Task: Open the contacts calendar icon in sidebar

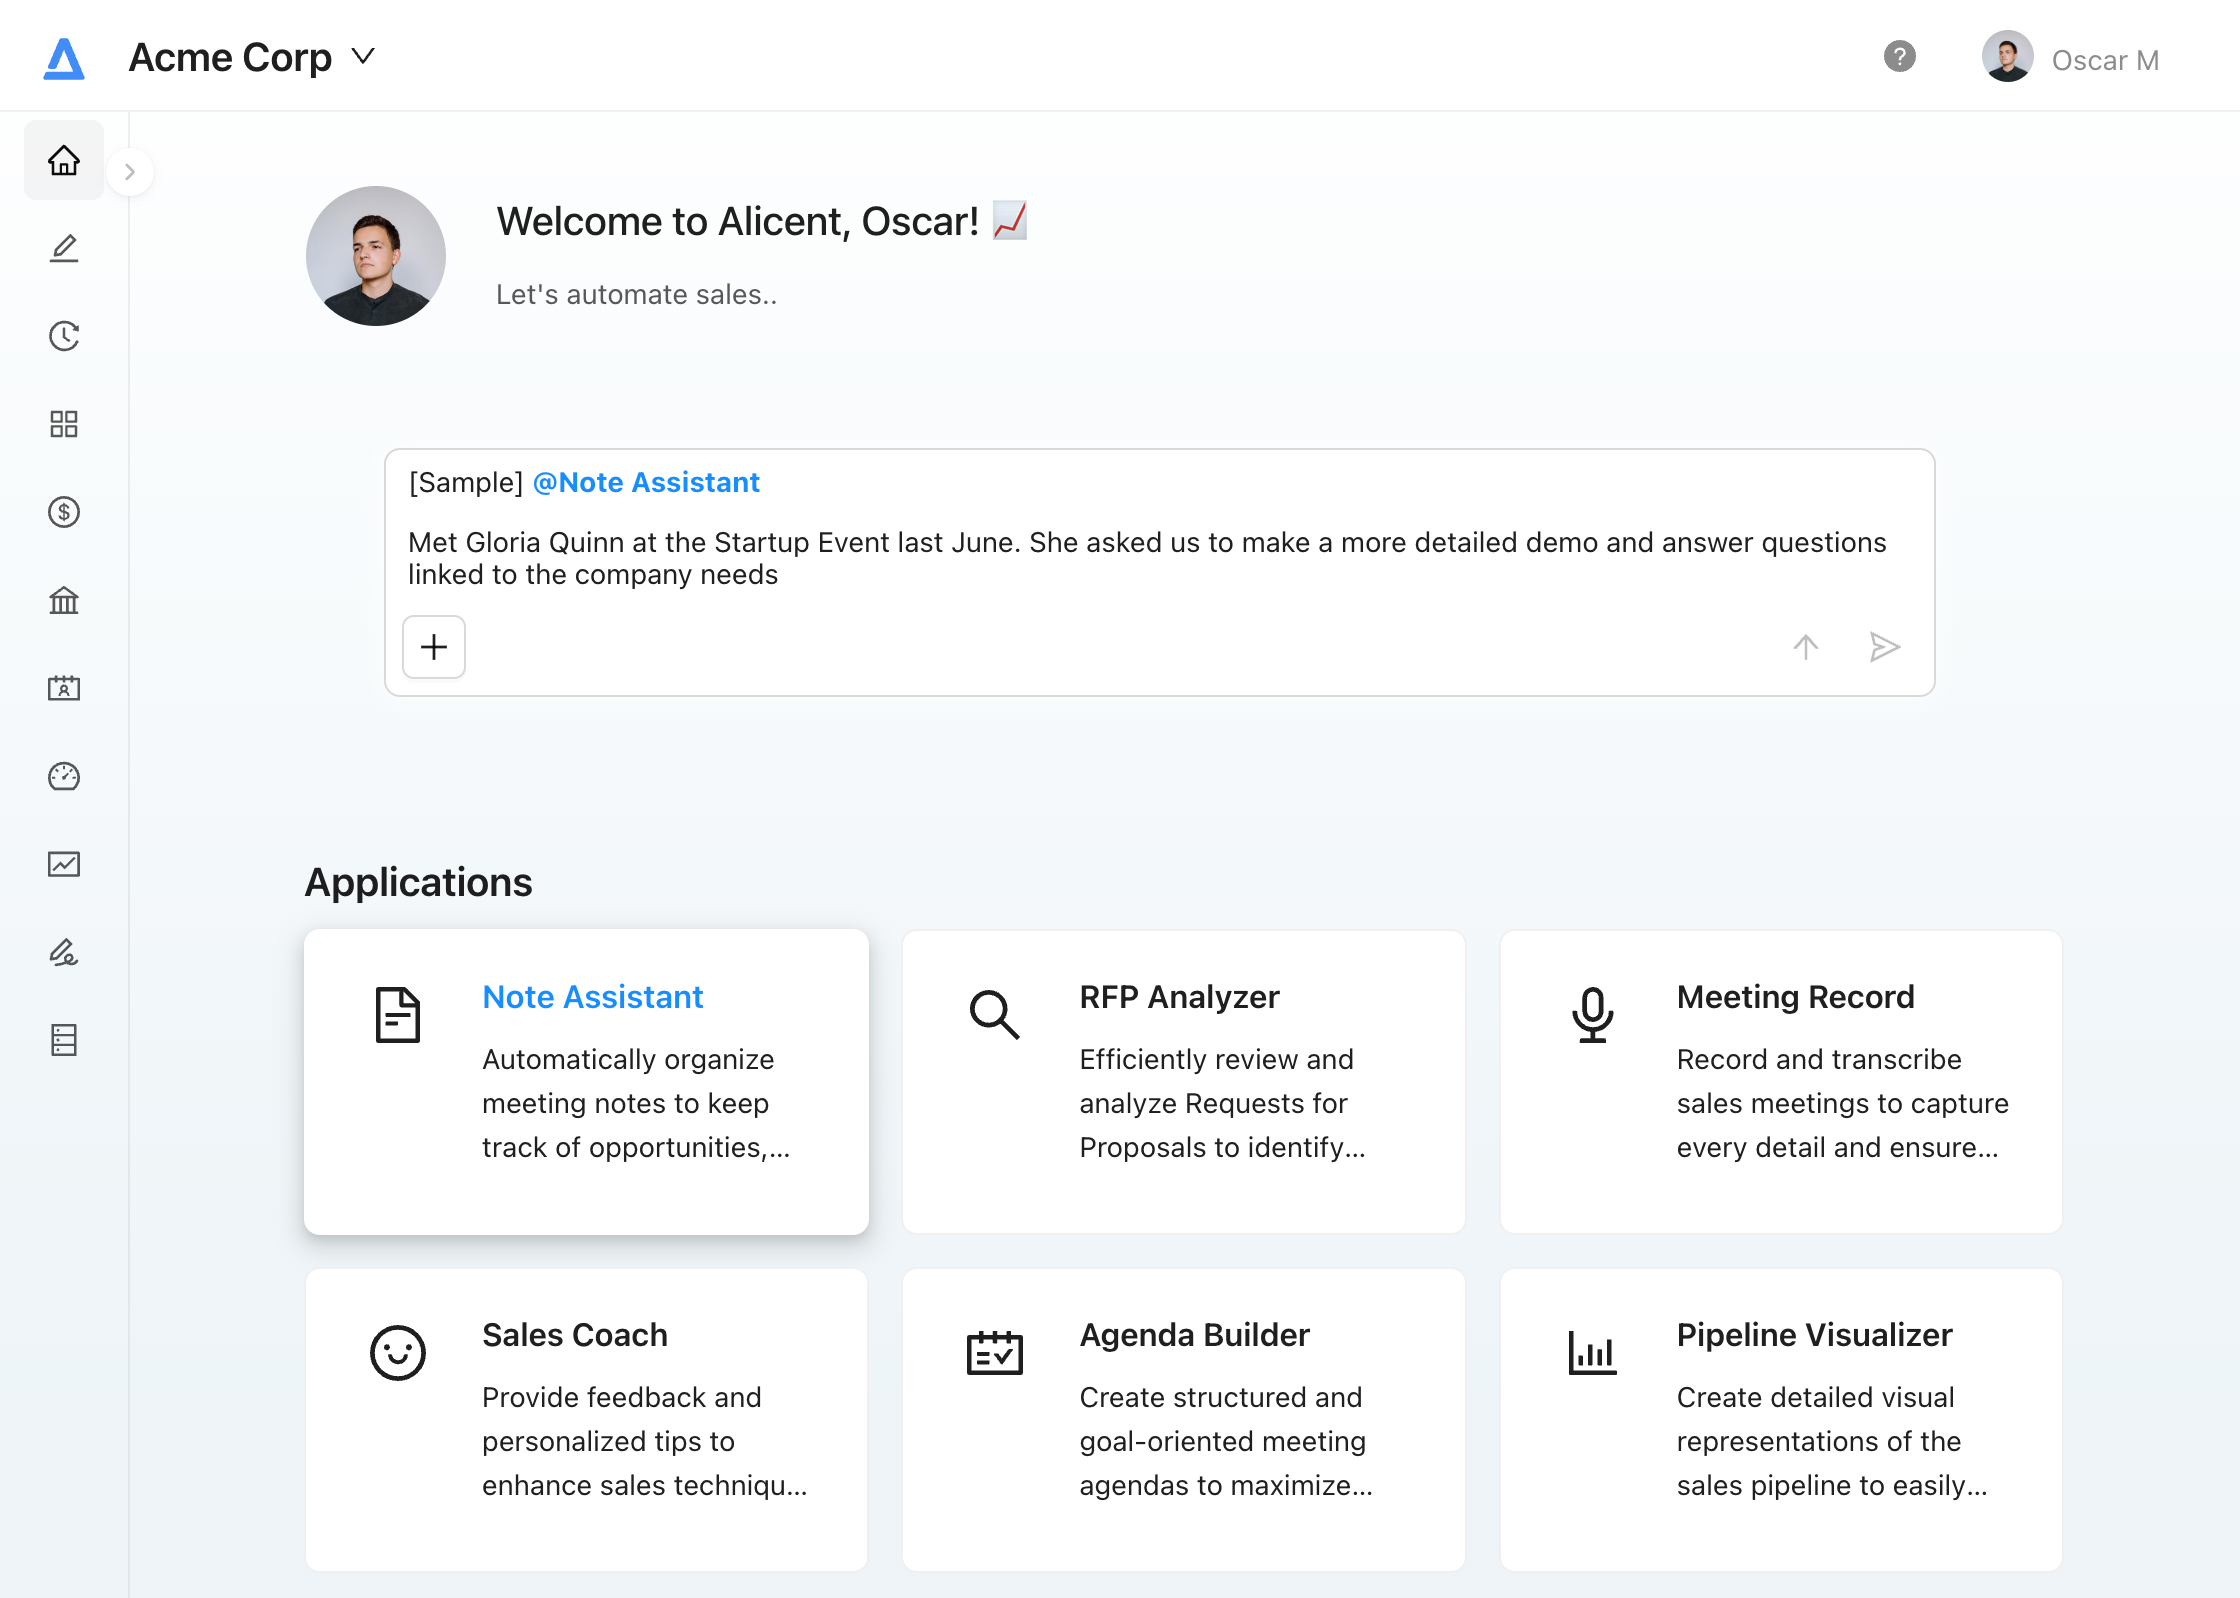Action: point(63,689)
